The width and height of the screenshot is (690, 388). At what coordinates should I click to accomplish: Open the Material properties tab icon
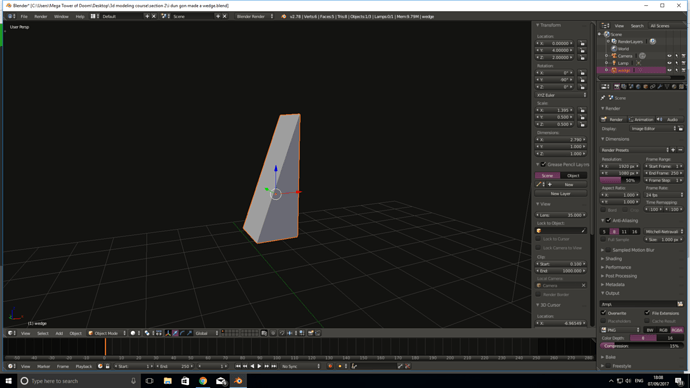tap(674, 87)
